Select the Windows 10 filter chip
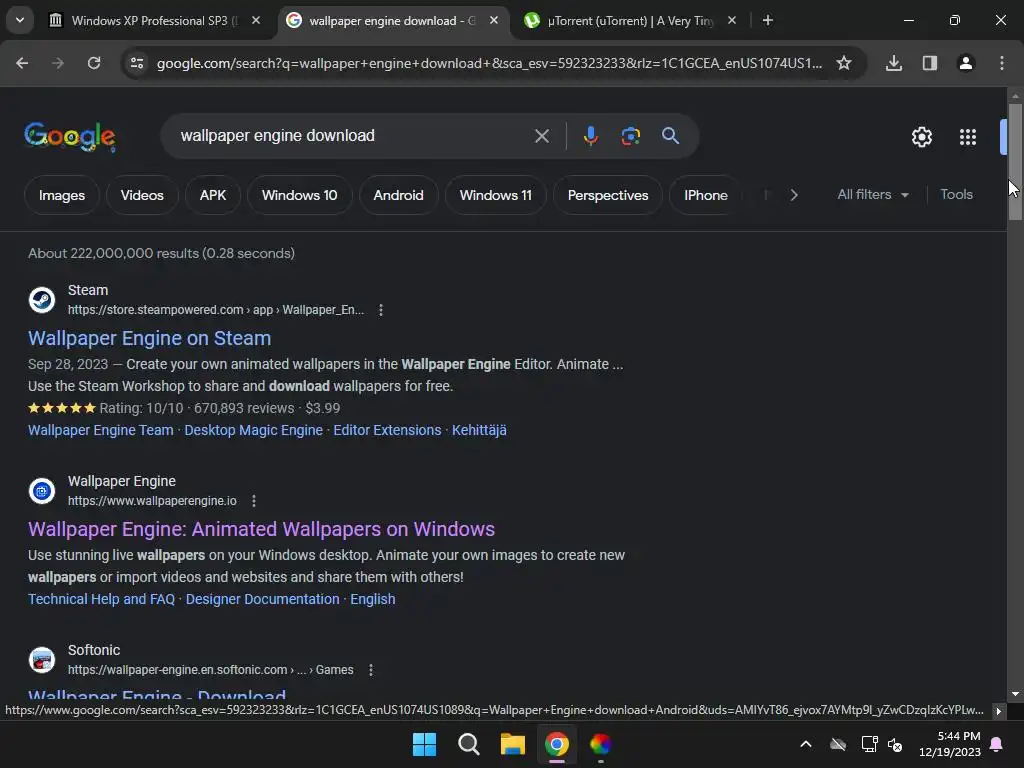This screenshot has width=1024, height=768. 300,195
